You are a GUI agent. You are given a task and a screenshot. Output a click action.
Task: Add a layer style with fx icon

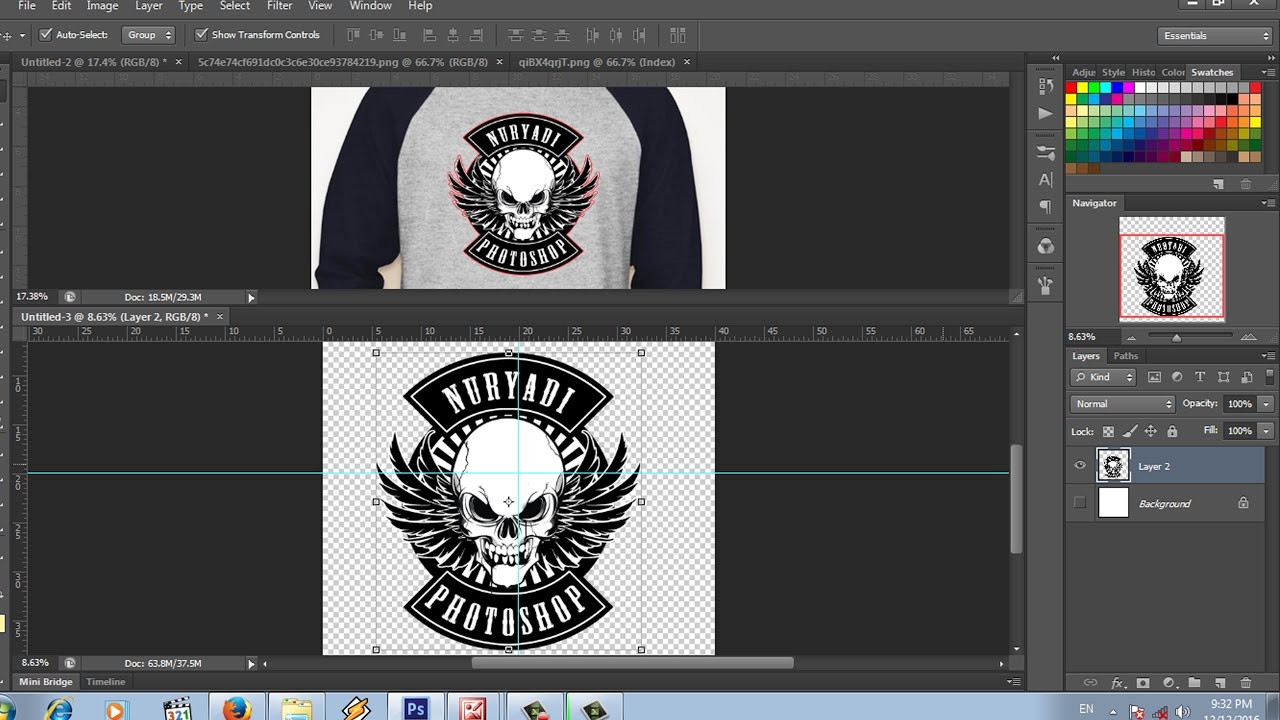click(x=1117, y=683)
